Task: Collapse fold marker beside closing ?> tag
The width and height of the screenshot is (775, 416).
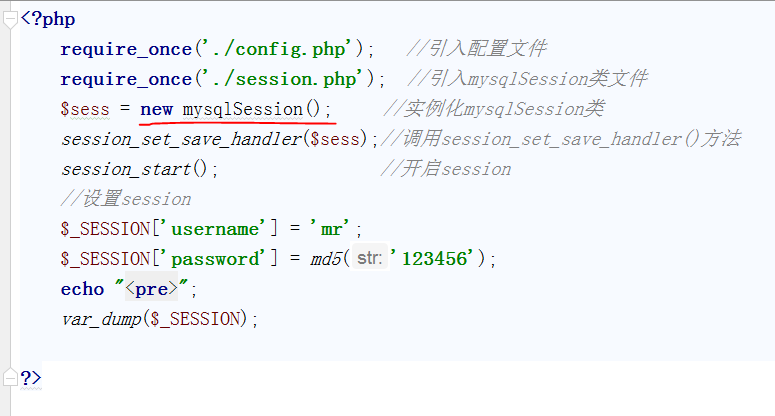Action: 10,377
